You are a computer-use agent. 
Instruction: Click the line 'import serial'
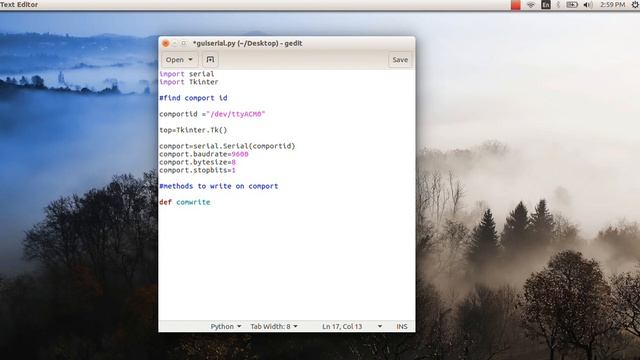coord(187,74)
